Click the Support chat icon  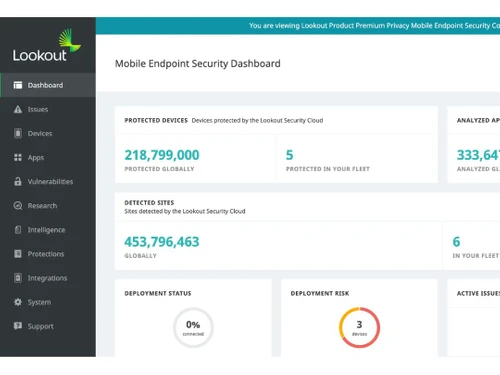tap(18, 326)
